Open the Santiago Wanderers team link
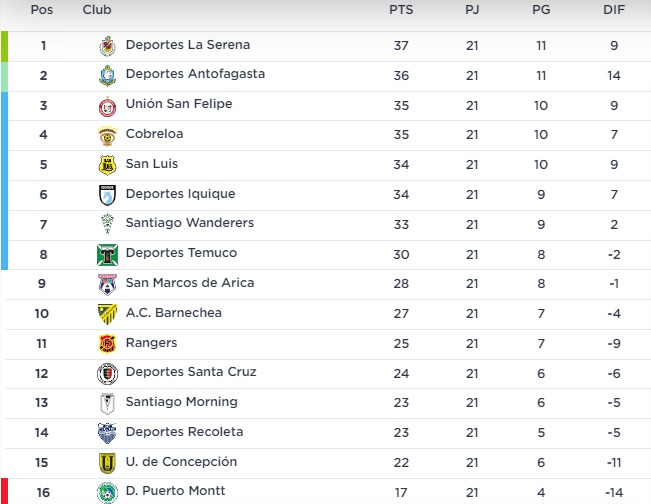 [190, 223]
